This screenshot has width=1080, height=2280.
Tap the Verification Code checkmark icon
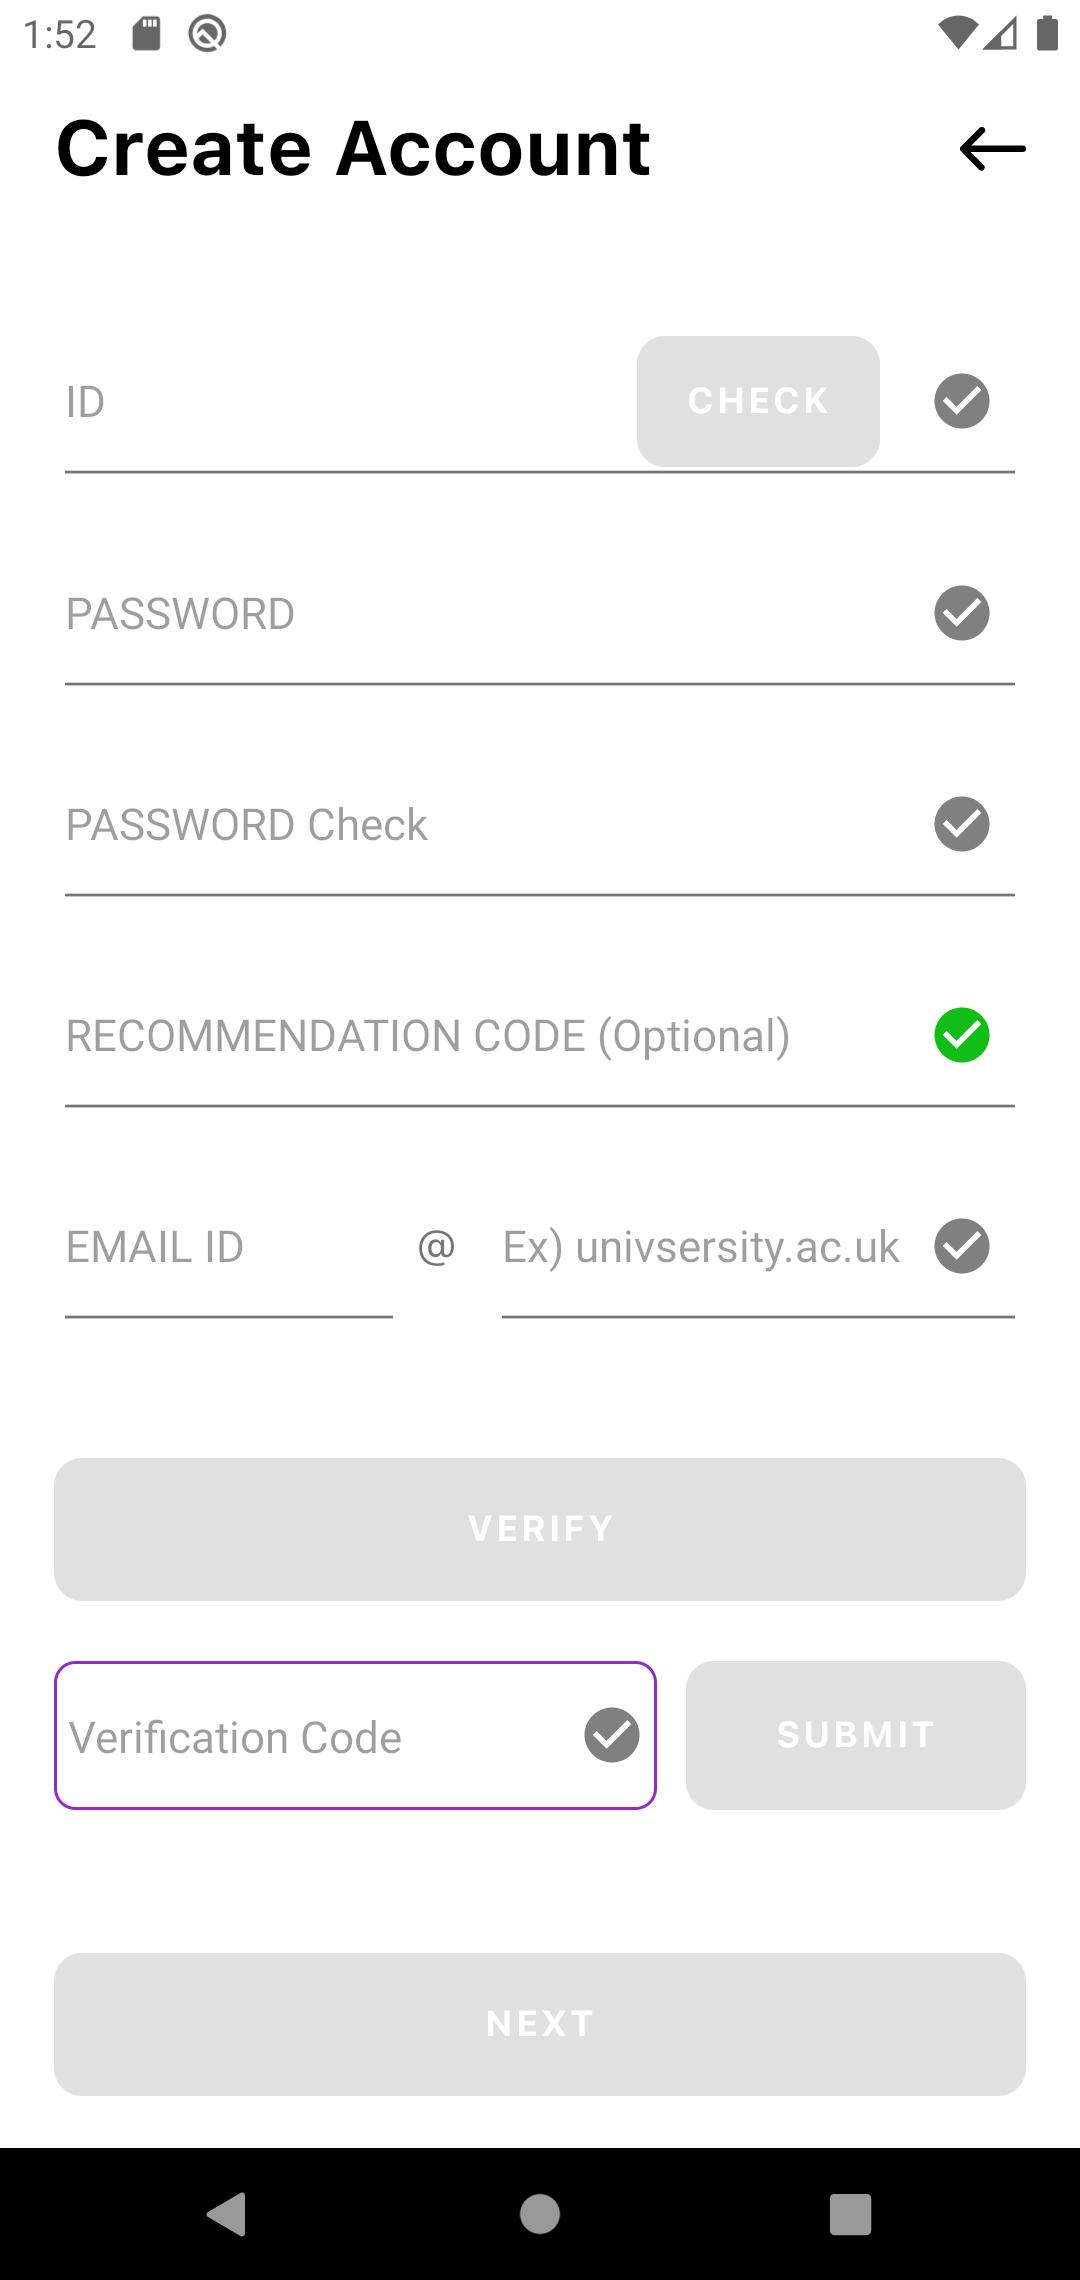(612, 1735)
